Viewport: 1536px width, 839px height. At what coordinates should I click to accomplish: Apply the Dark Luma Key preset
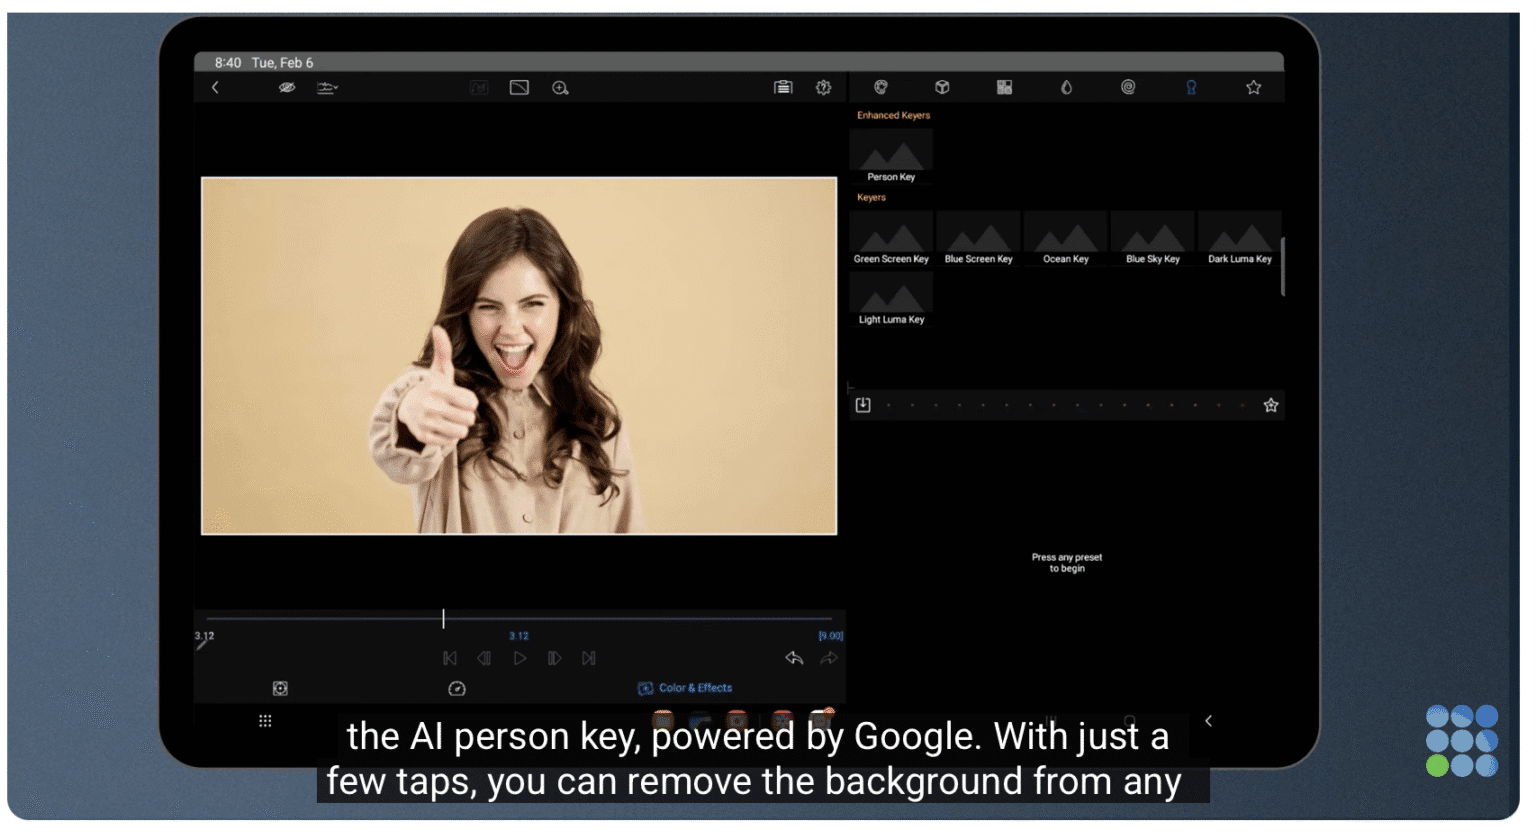pos(1239,232)
